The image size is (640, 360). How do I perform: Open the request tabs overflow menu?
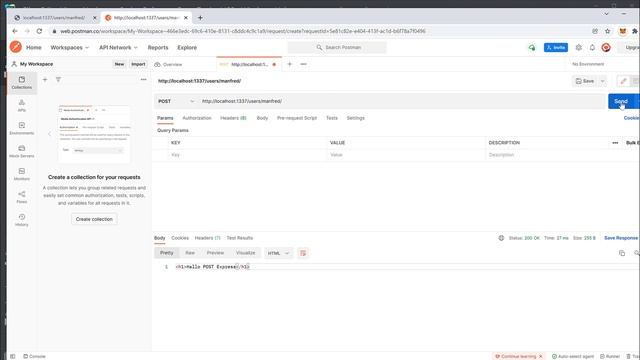pyautogui.click(x=303, y=64)
